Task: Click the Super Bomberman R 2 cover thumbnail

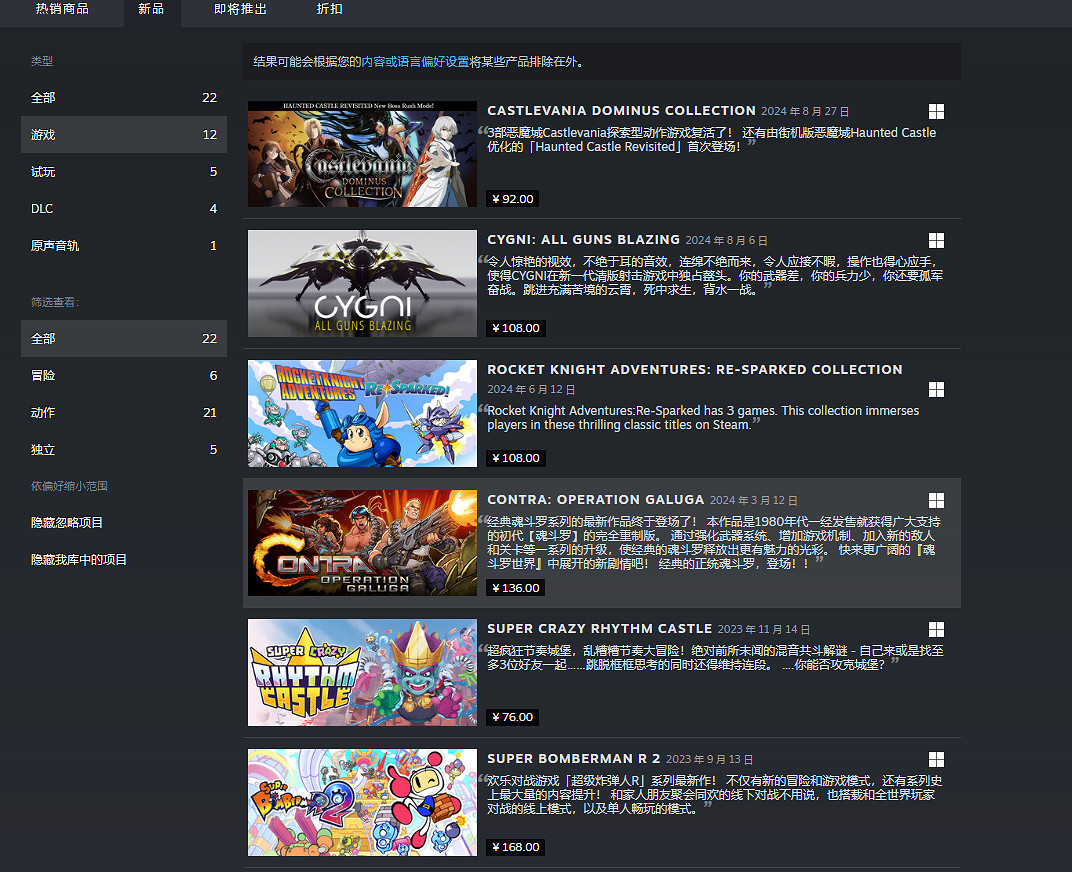Action: pos(362,802)
